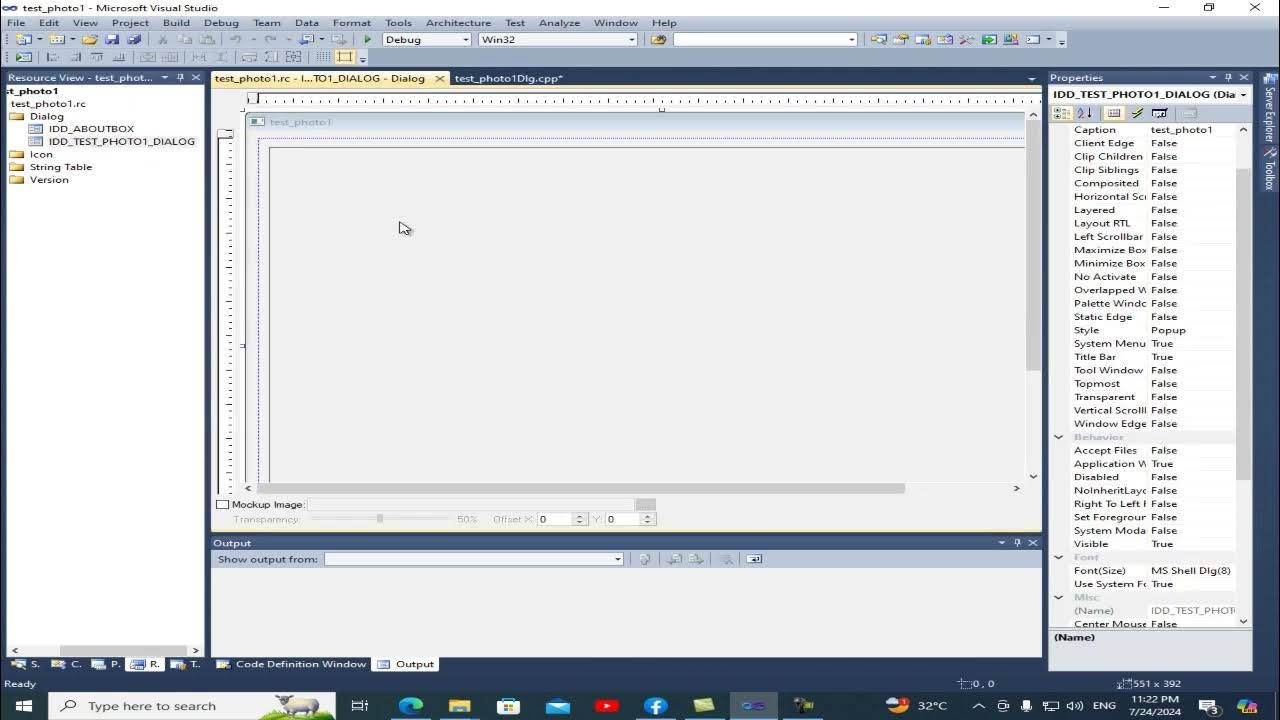Image resolution: width=1280 pixels, height=720 pixels.
Task: Select the Version folder in Resource View
Action: coord(49,180)
